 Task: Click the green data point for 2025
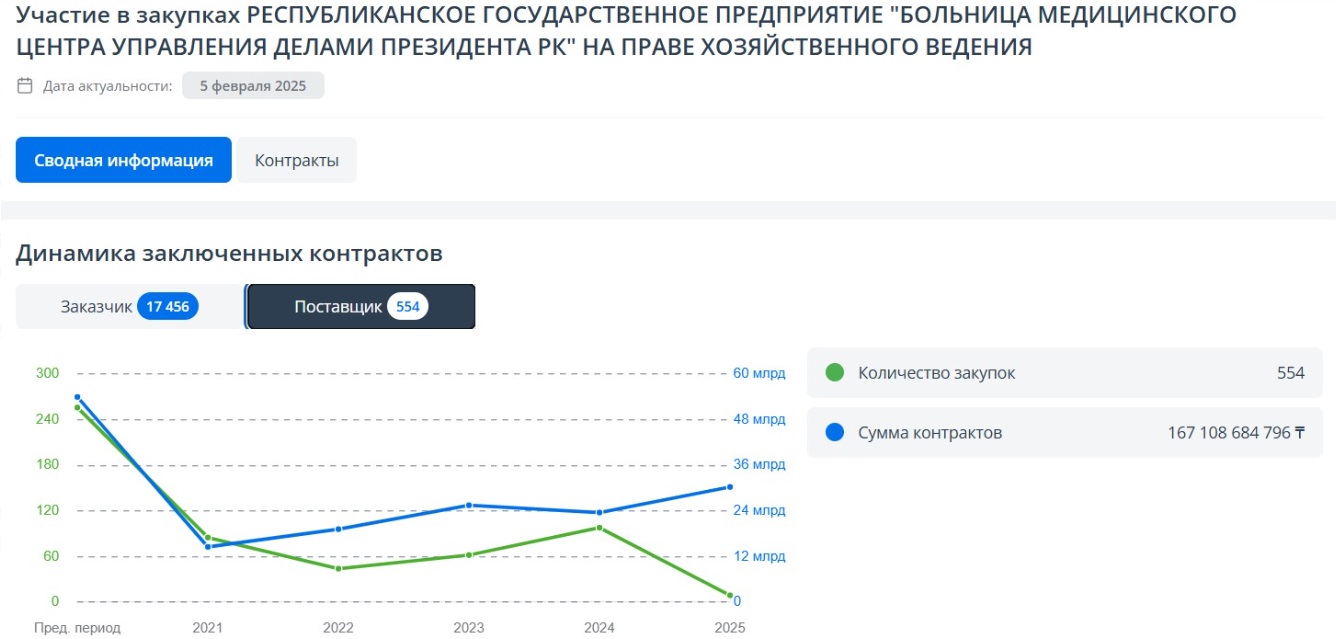[730, 596]
